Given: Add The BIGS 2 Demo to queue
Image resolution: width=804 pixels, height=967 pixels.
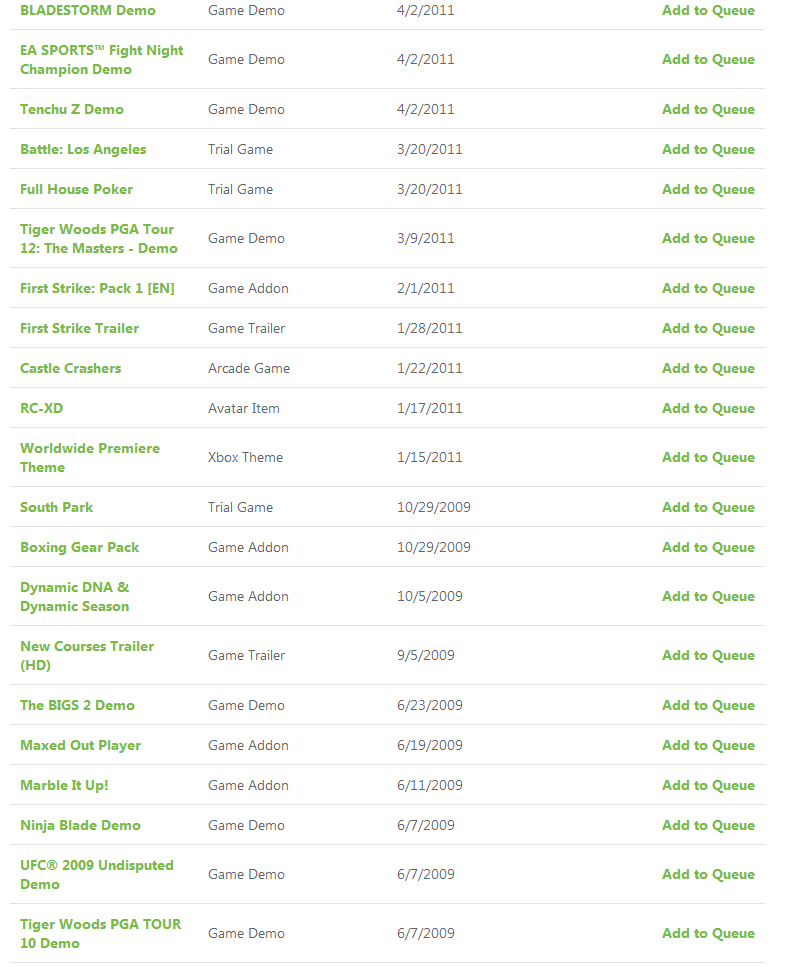Looking at the screenshot, I should pyautogui.click(x=708, y=706).
